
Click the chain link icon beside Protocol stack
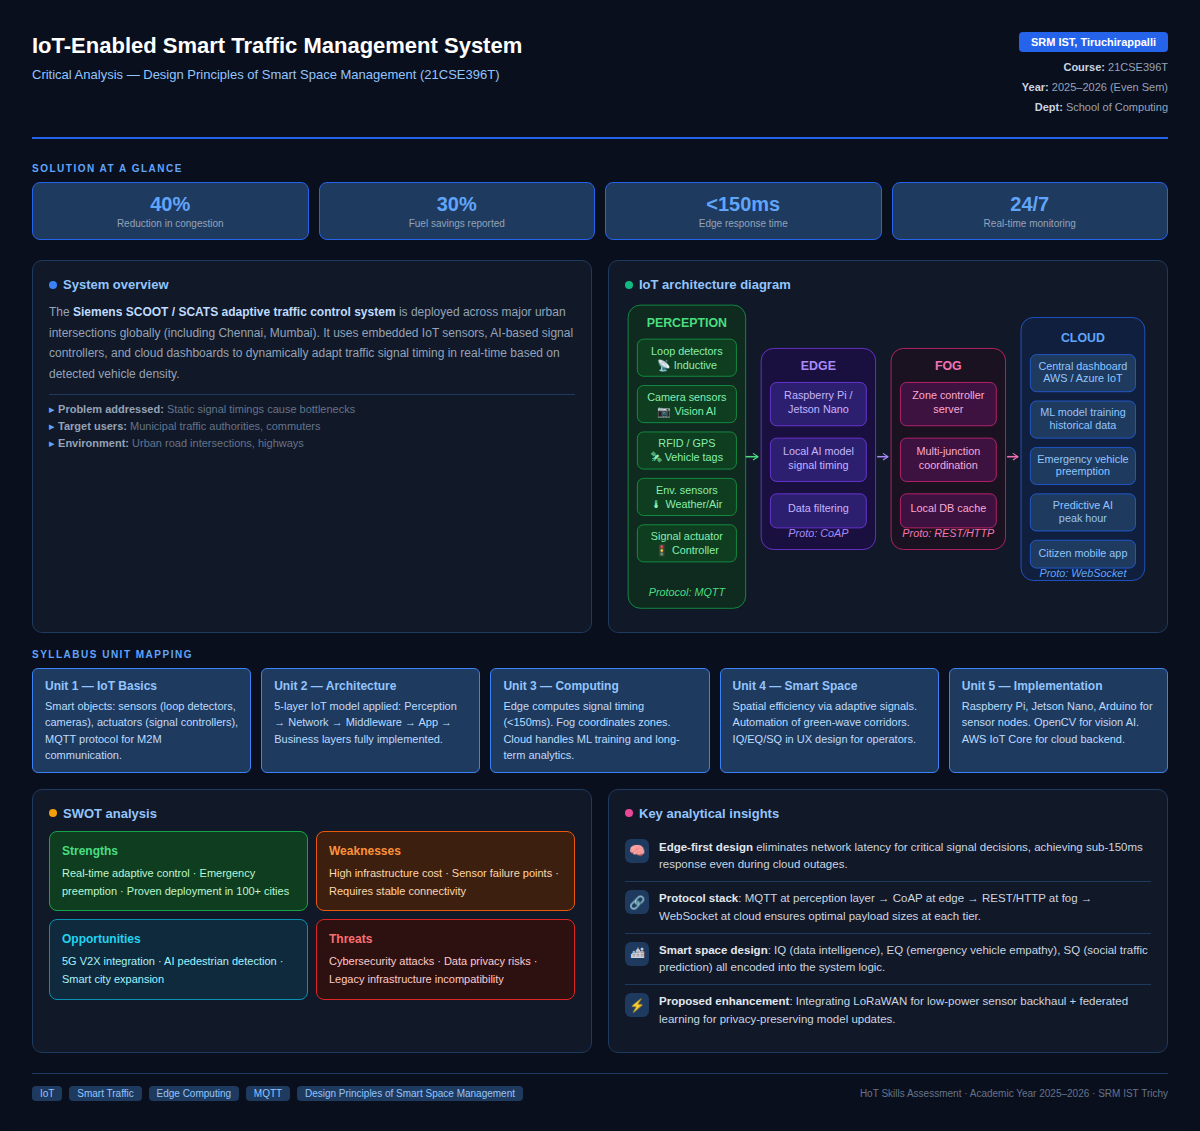point(637,902)
